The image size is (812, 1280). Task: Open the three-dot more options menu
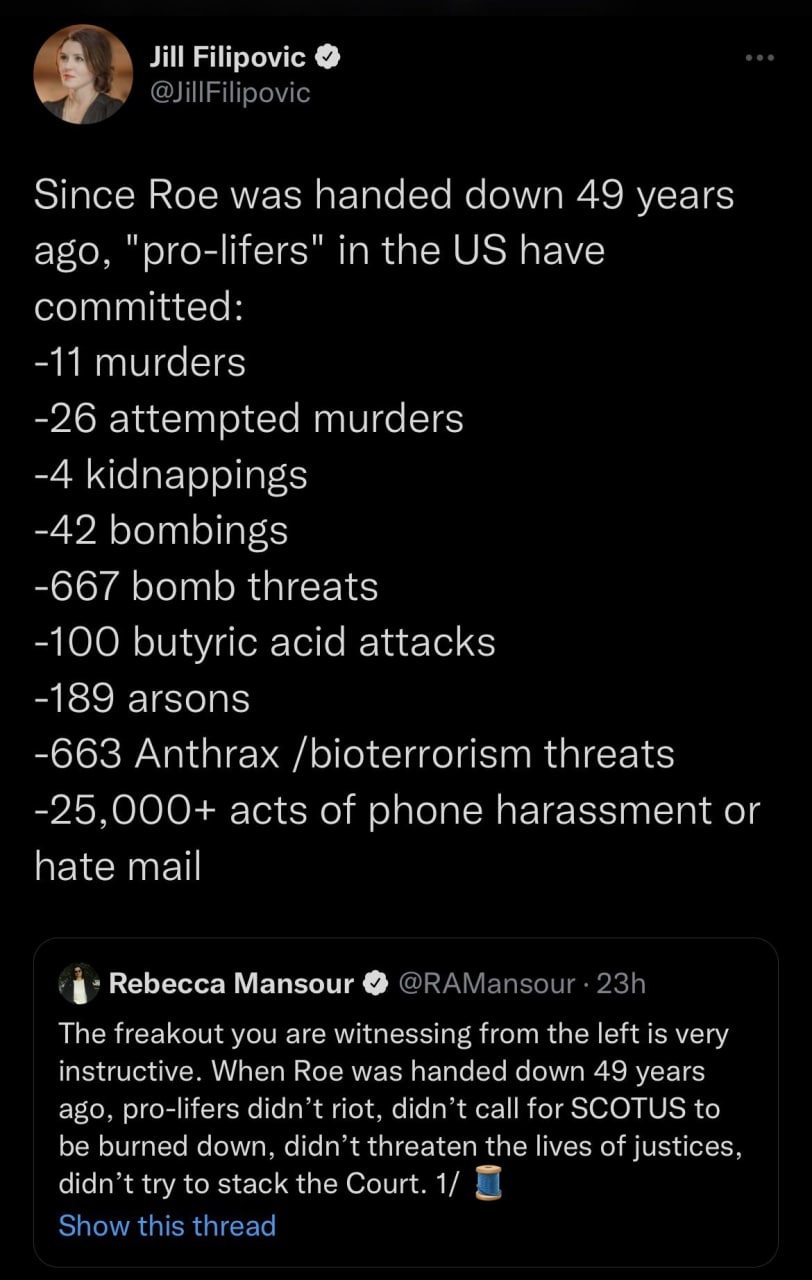click(760, 58)
